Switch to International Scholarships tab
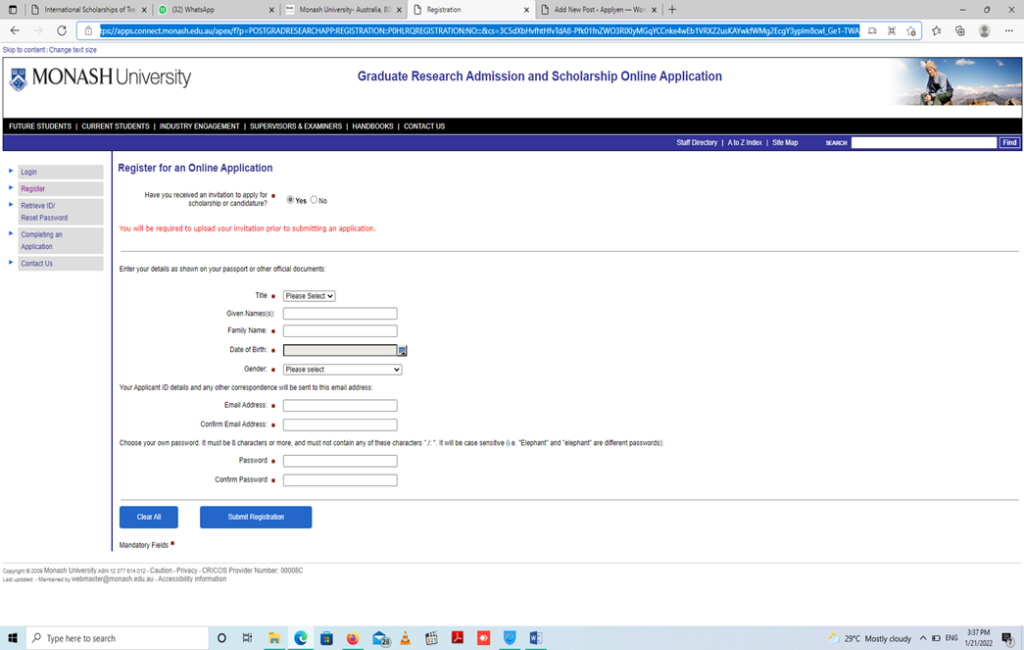This screenshot has height=650, width=1024. coord(89,10)
